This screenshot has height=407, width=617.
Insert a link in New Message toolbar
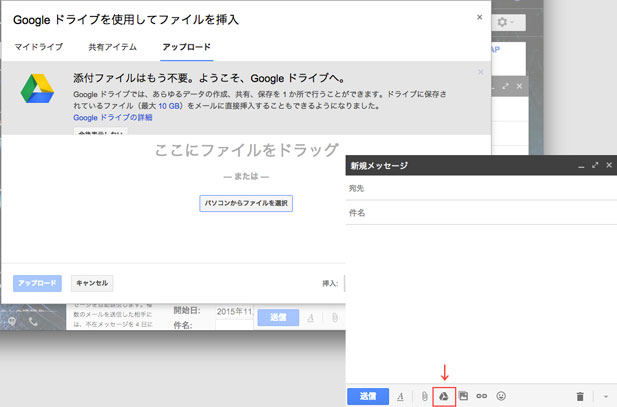[482, 396]
